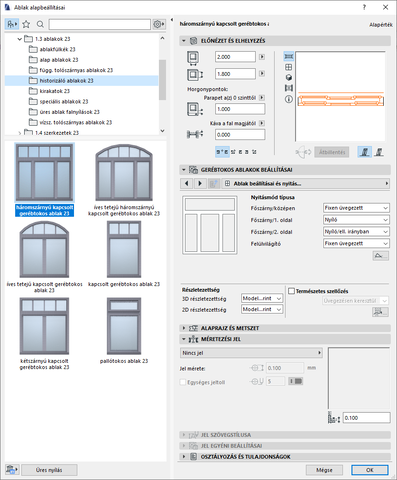This screenshot has width=397, height=480.
Task: Click the window height dimension icon
Action: pos(195,74)
